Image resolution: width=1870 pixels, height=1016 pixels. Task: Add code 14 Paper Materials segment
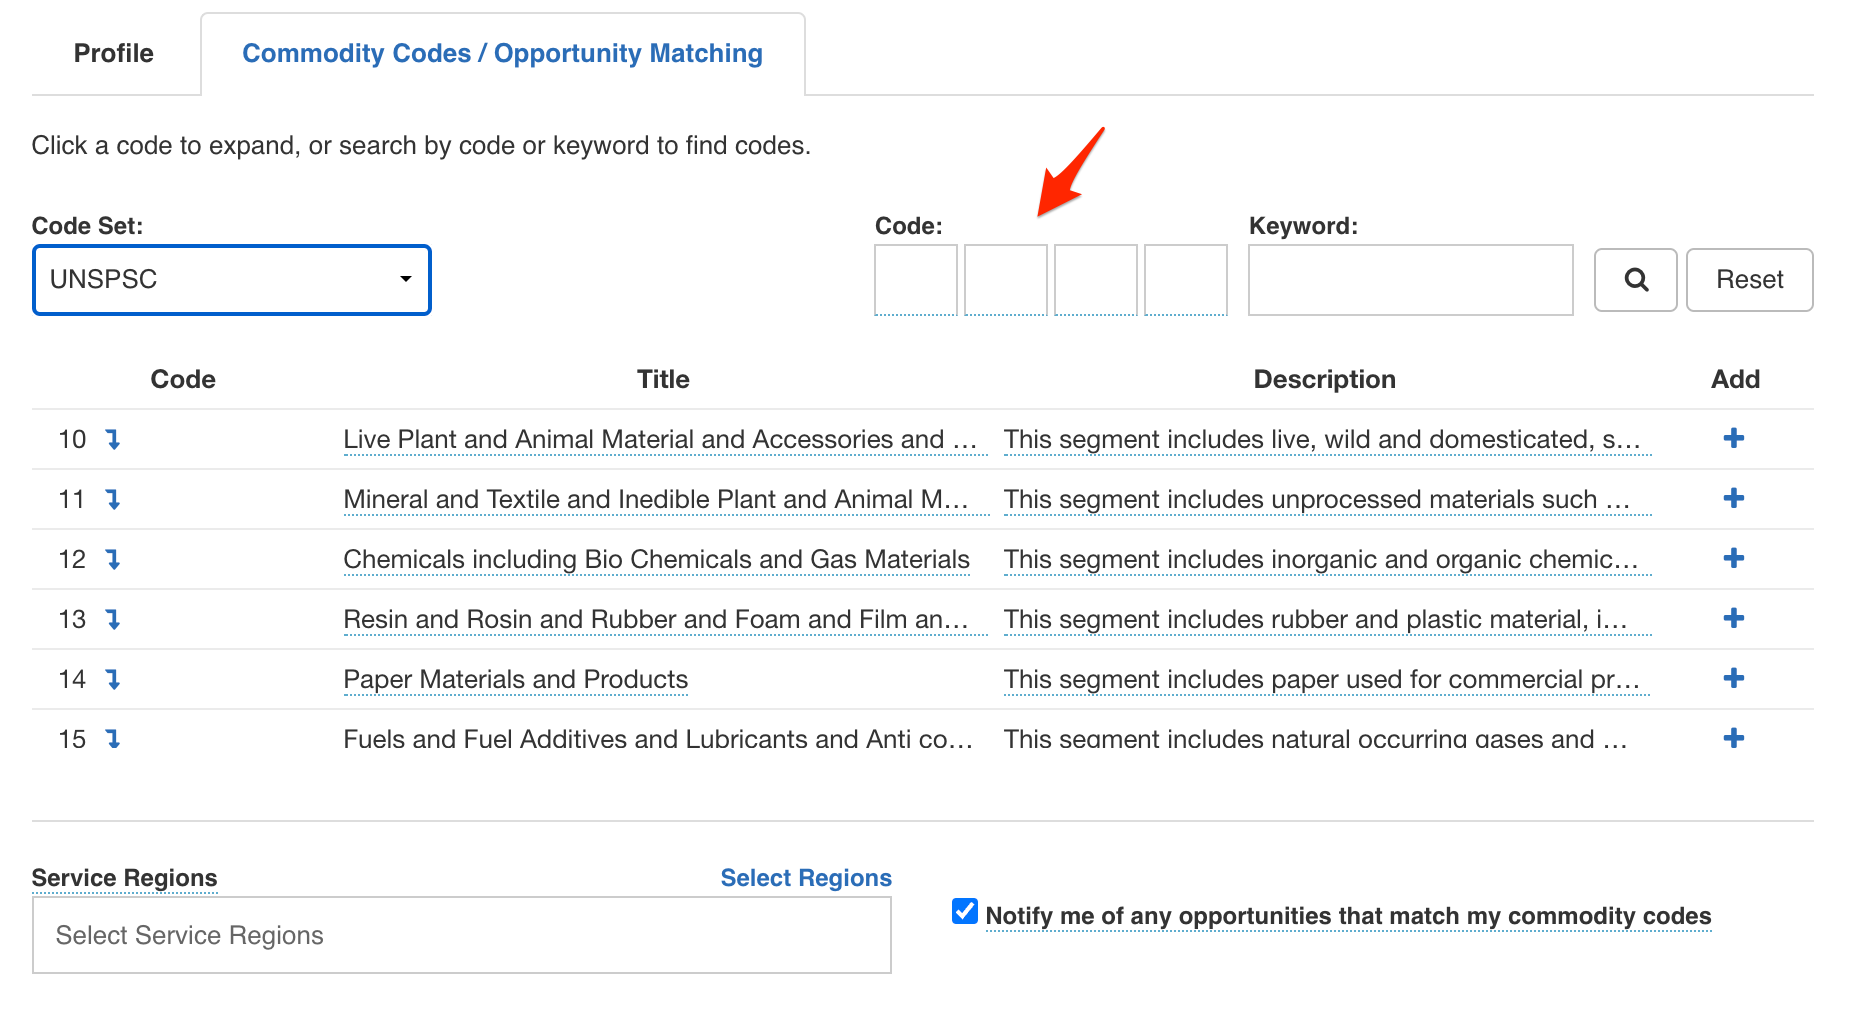[x=1733, y=678]
